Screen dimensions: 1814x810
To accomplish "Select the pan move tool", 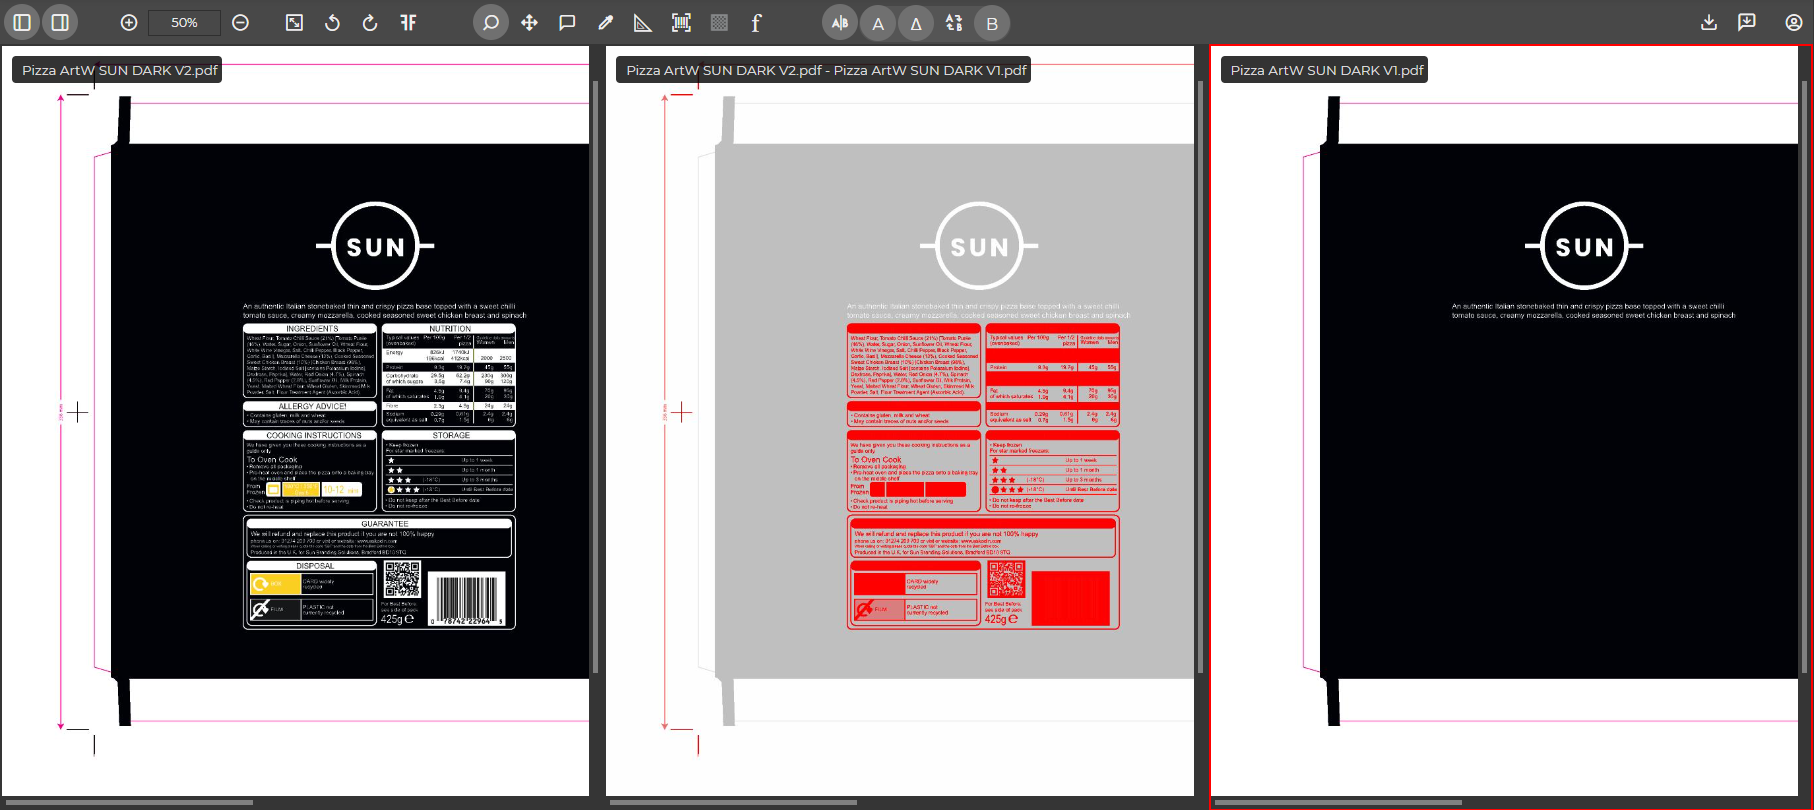I will coord(529,22).
